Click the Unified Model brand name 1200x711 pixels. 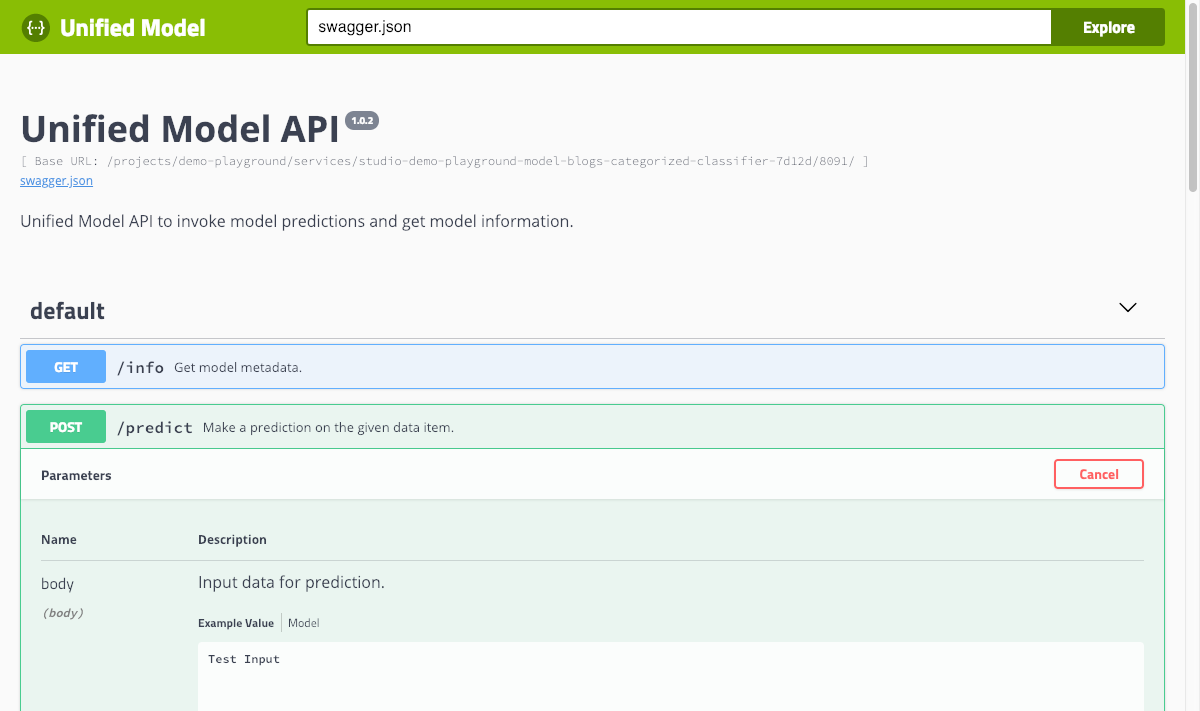132,27
